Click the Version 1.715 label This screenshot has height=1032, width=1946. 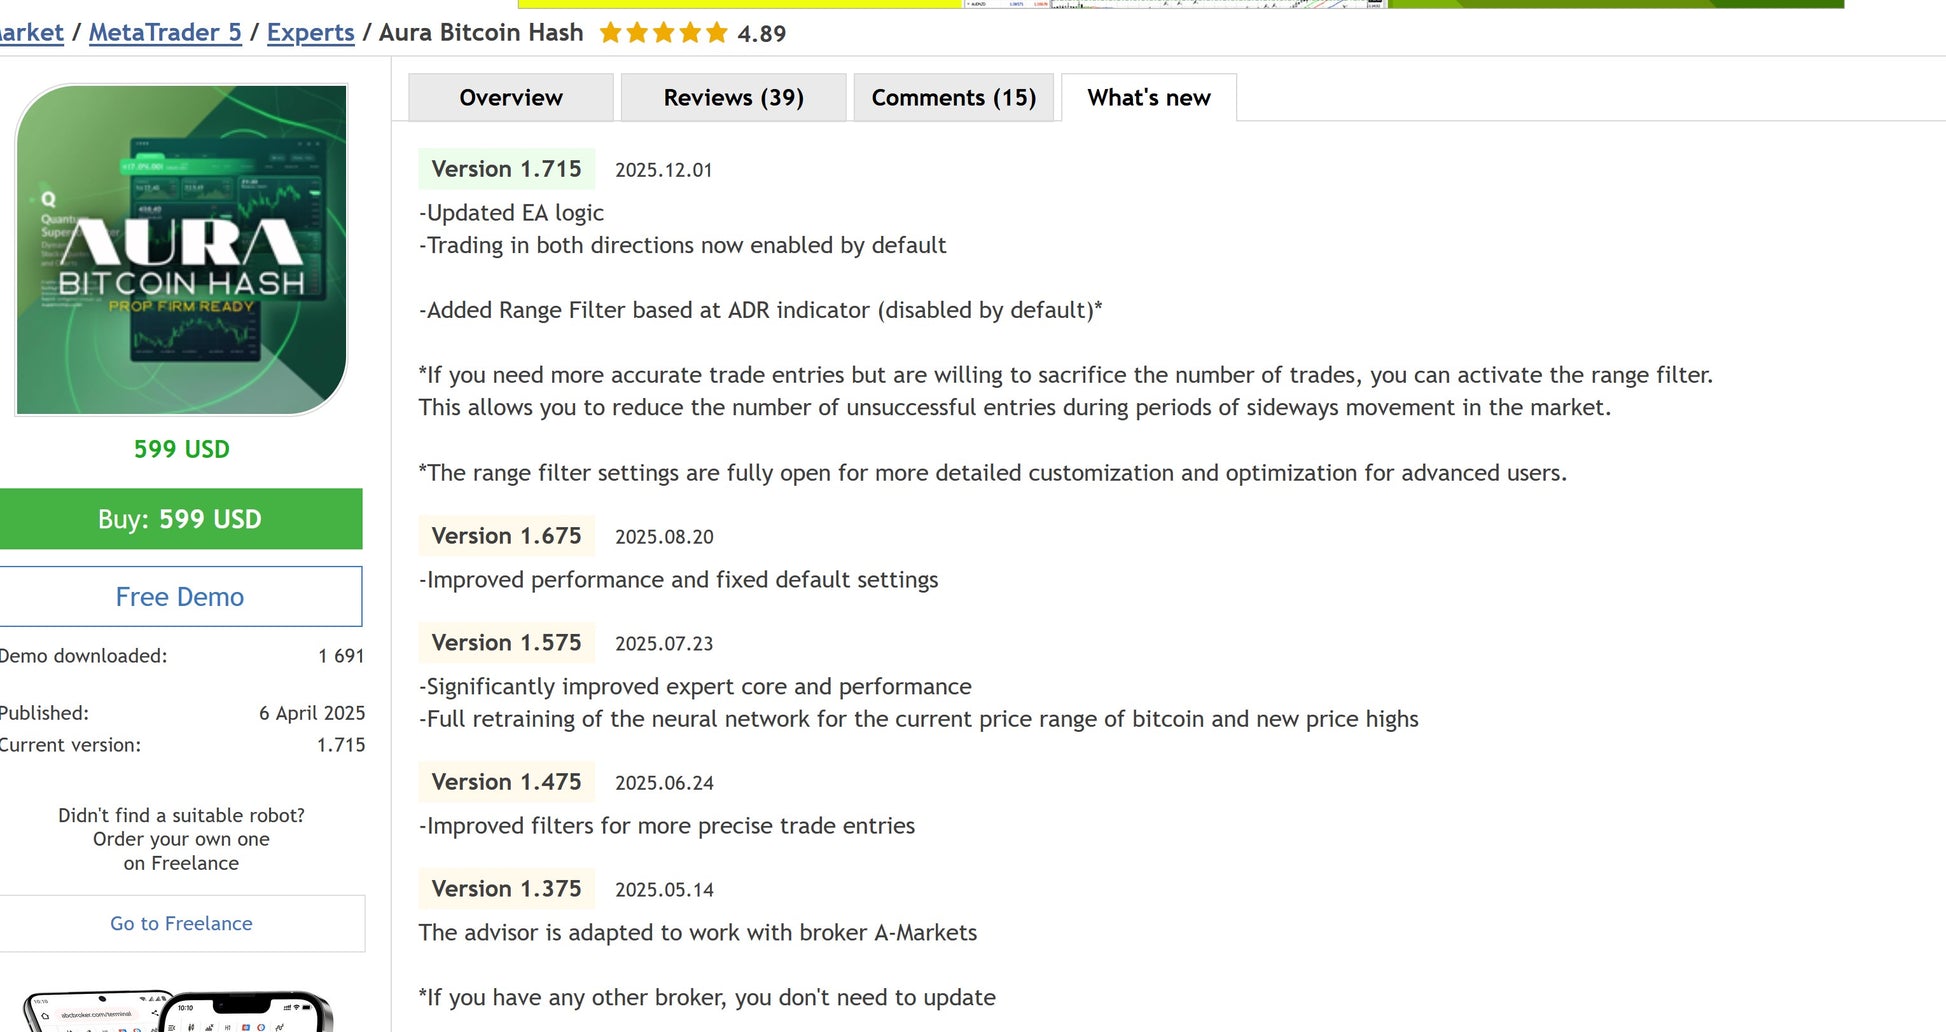click(506, 169)
